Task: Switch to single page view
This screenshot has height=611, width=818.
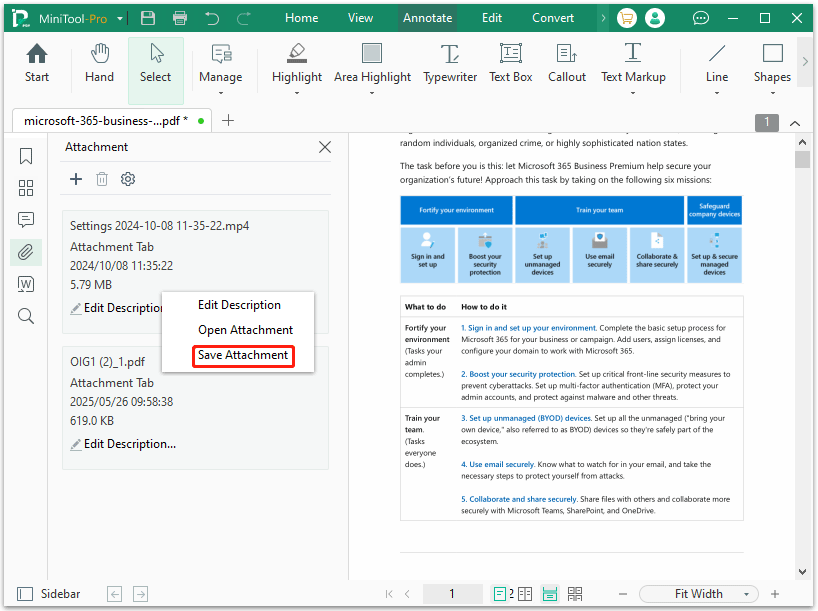Action: coord(499,594)
